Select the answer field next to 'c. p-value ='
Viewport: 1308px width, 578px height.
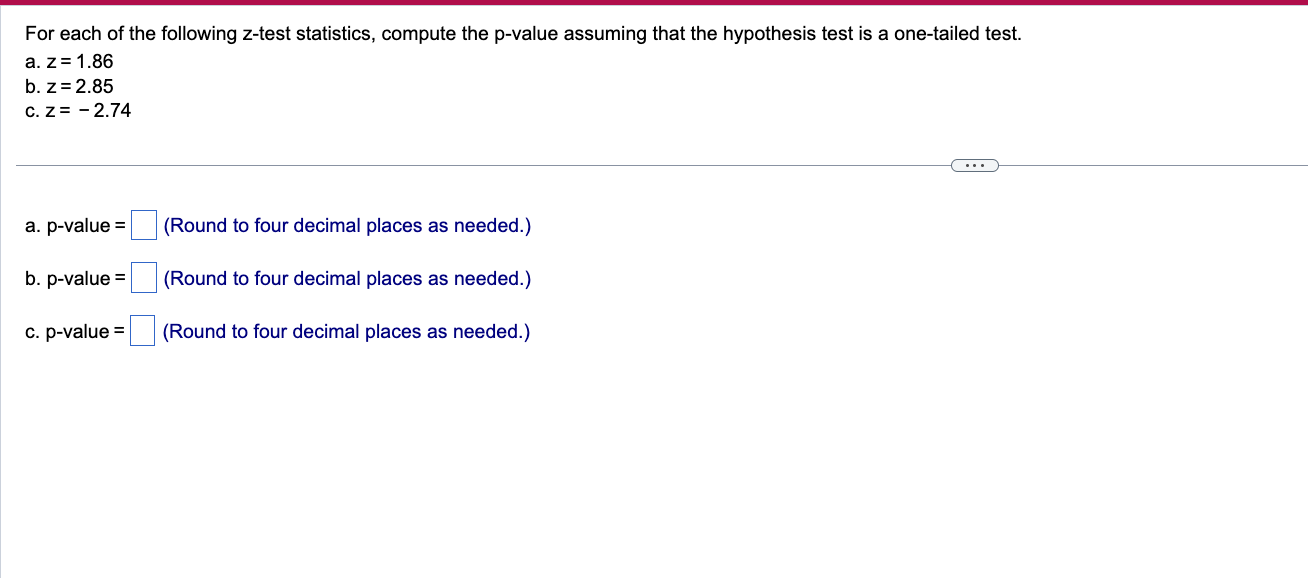(143, 331)
